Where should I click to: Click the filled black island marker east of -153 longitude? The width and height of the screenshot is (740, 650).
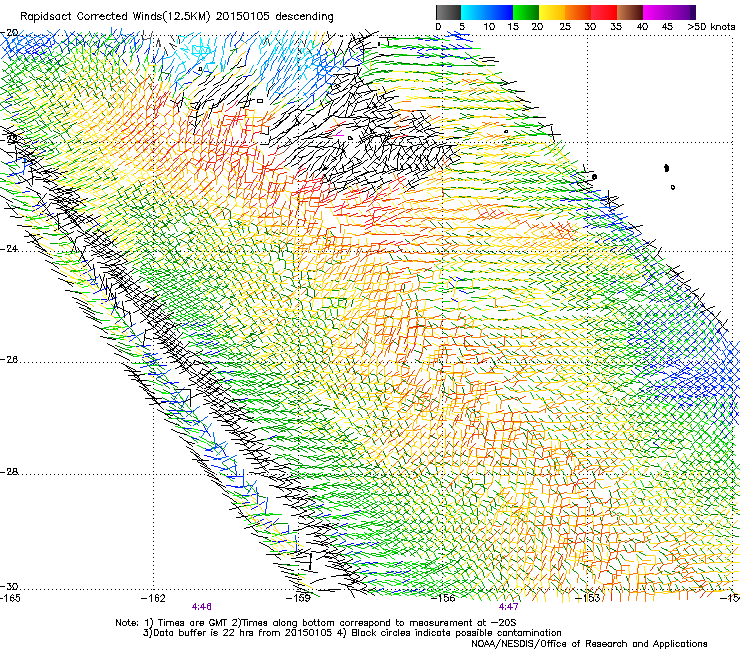coord(666,168)
